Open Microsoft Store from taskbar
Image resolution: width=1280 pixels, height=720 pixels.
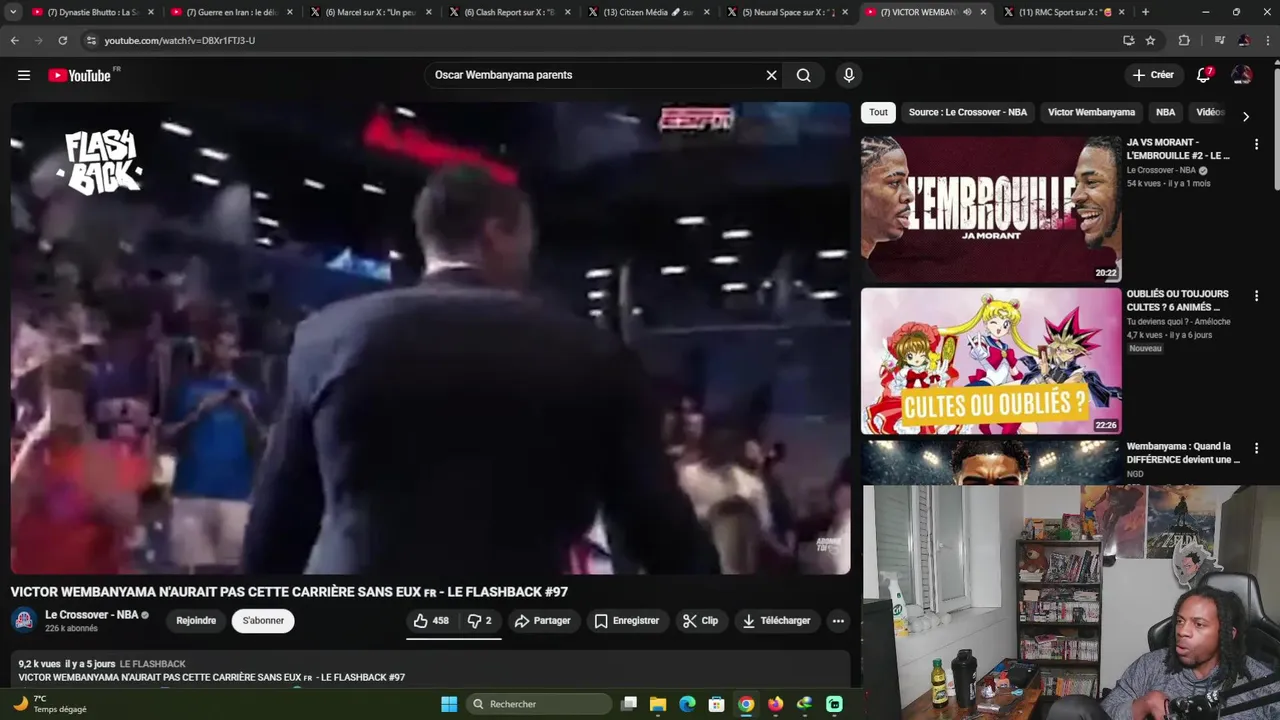(x=716, y=704)
